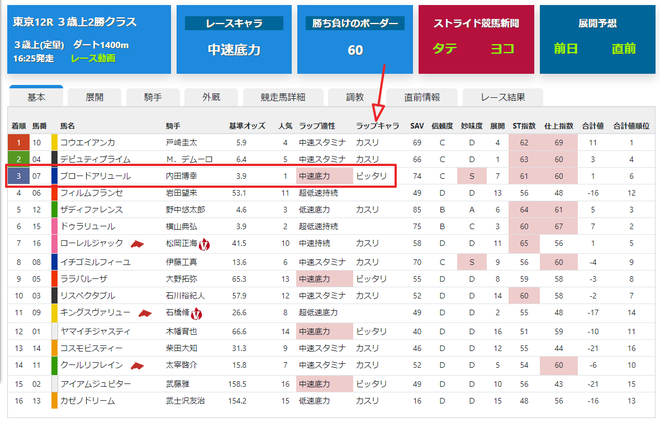
Task: Click the red flag icon beside キングスヴァリュー
Action: pos(145,313)
